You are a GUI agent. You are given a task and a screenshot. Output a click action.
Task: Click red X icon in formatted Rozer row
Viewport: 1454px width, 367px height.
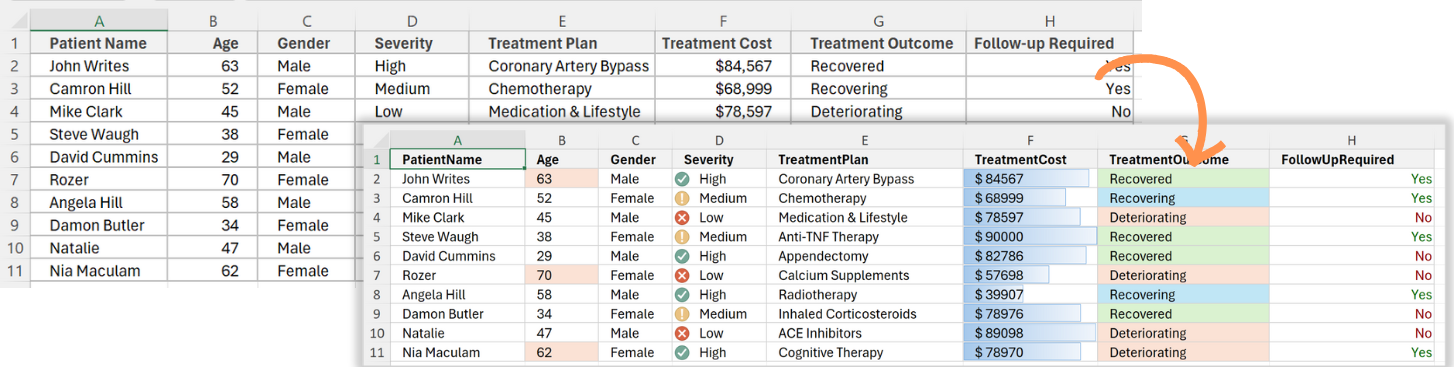tap(682, 275)
